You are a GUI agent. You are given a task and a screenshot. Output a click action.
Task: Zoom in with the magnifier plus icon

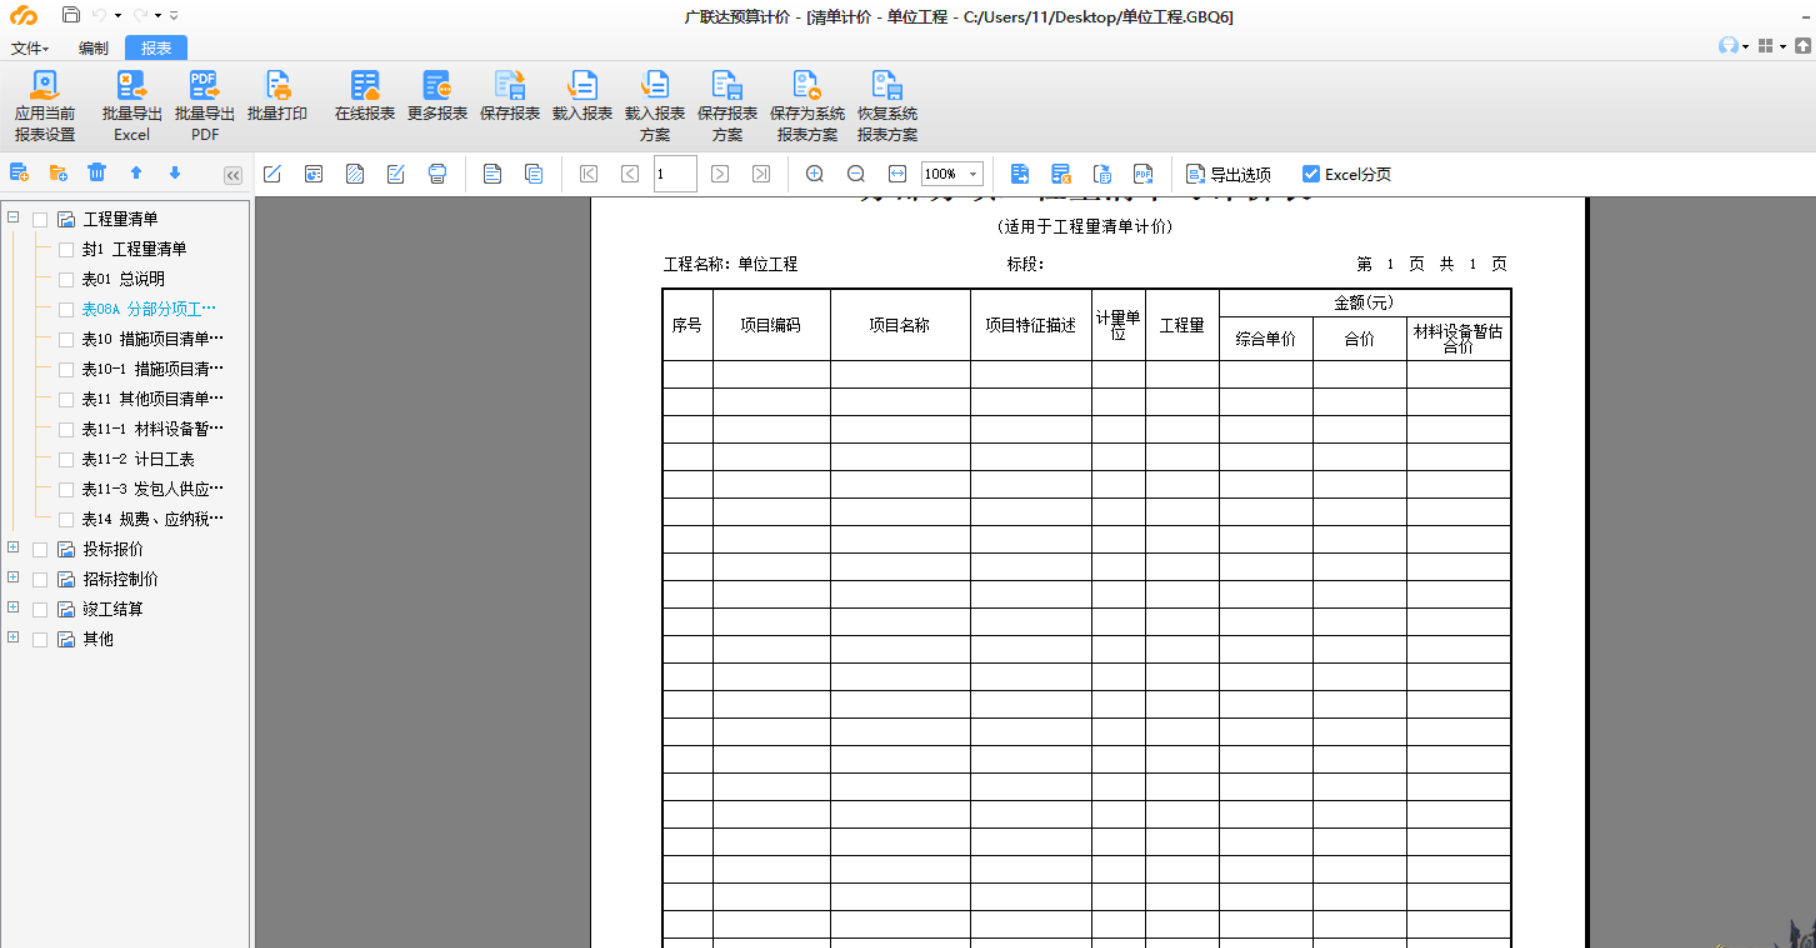click(x=815, y=174)
